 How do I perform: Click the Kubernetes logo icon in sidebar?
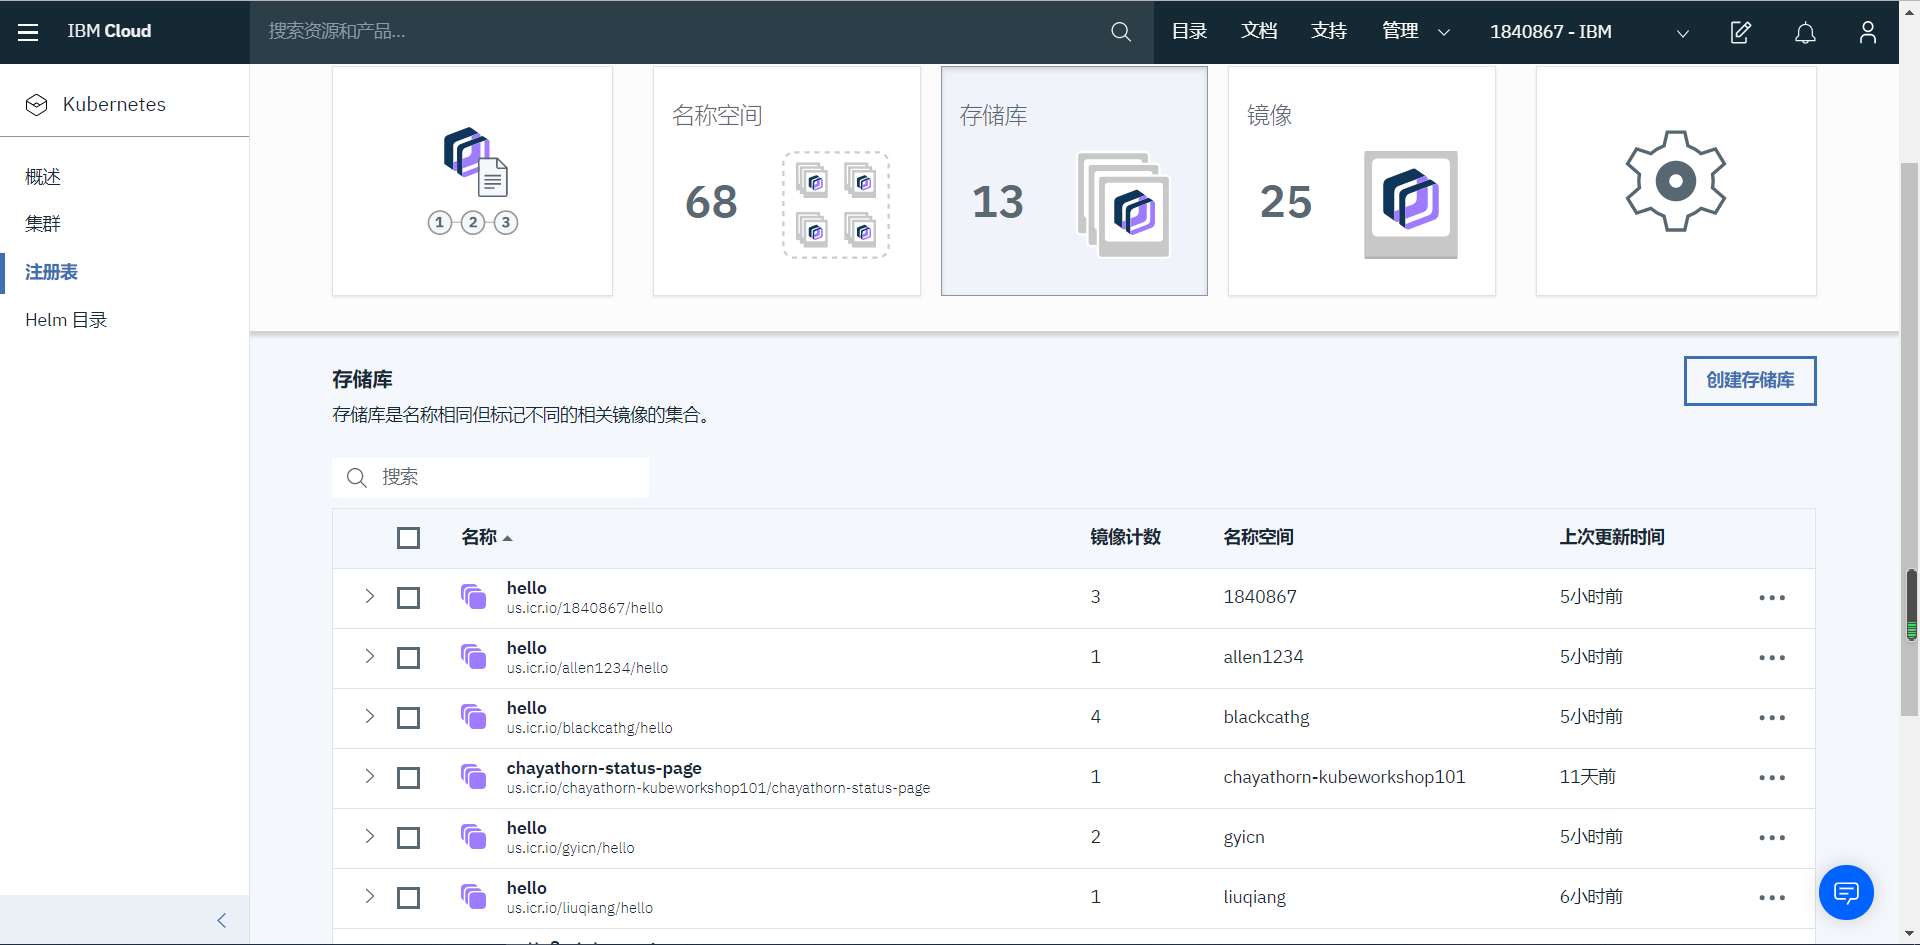pos(37,105)
